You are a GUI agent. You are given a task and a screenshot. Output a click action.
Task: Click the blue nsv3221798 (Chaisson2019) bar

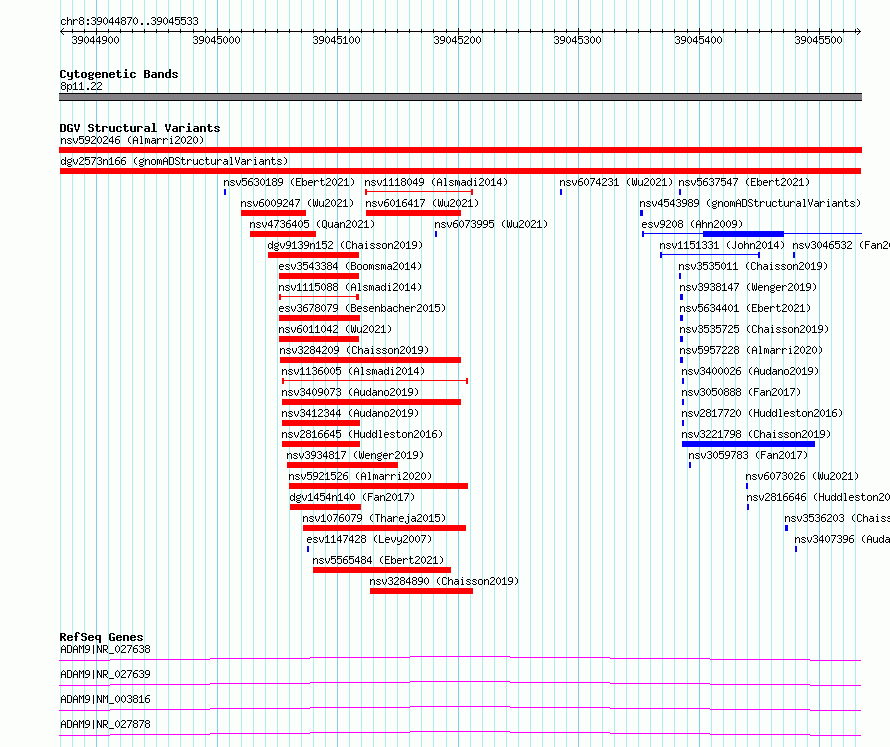click(748, 444)
